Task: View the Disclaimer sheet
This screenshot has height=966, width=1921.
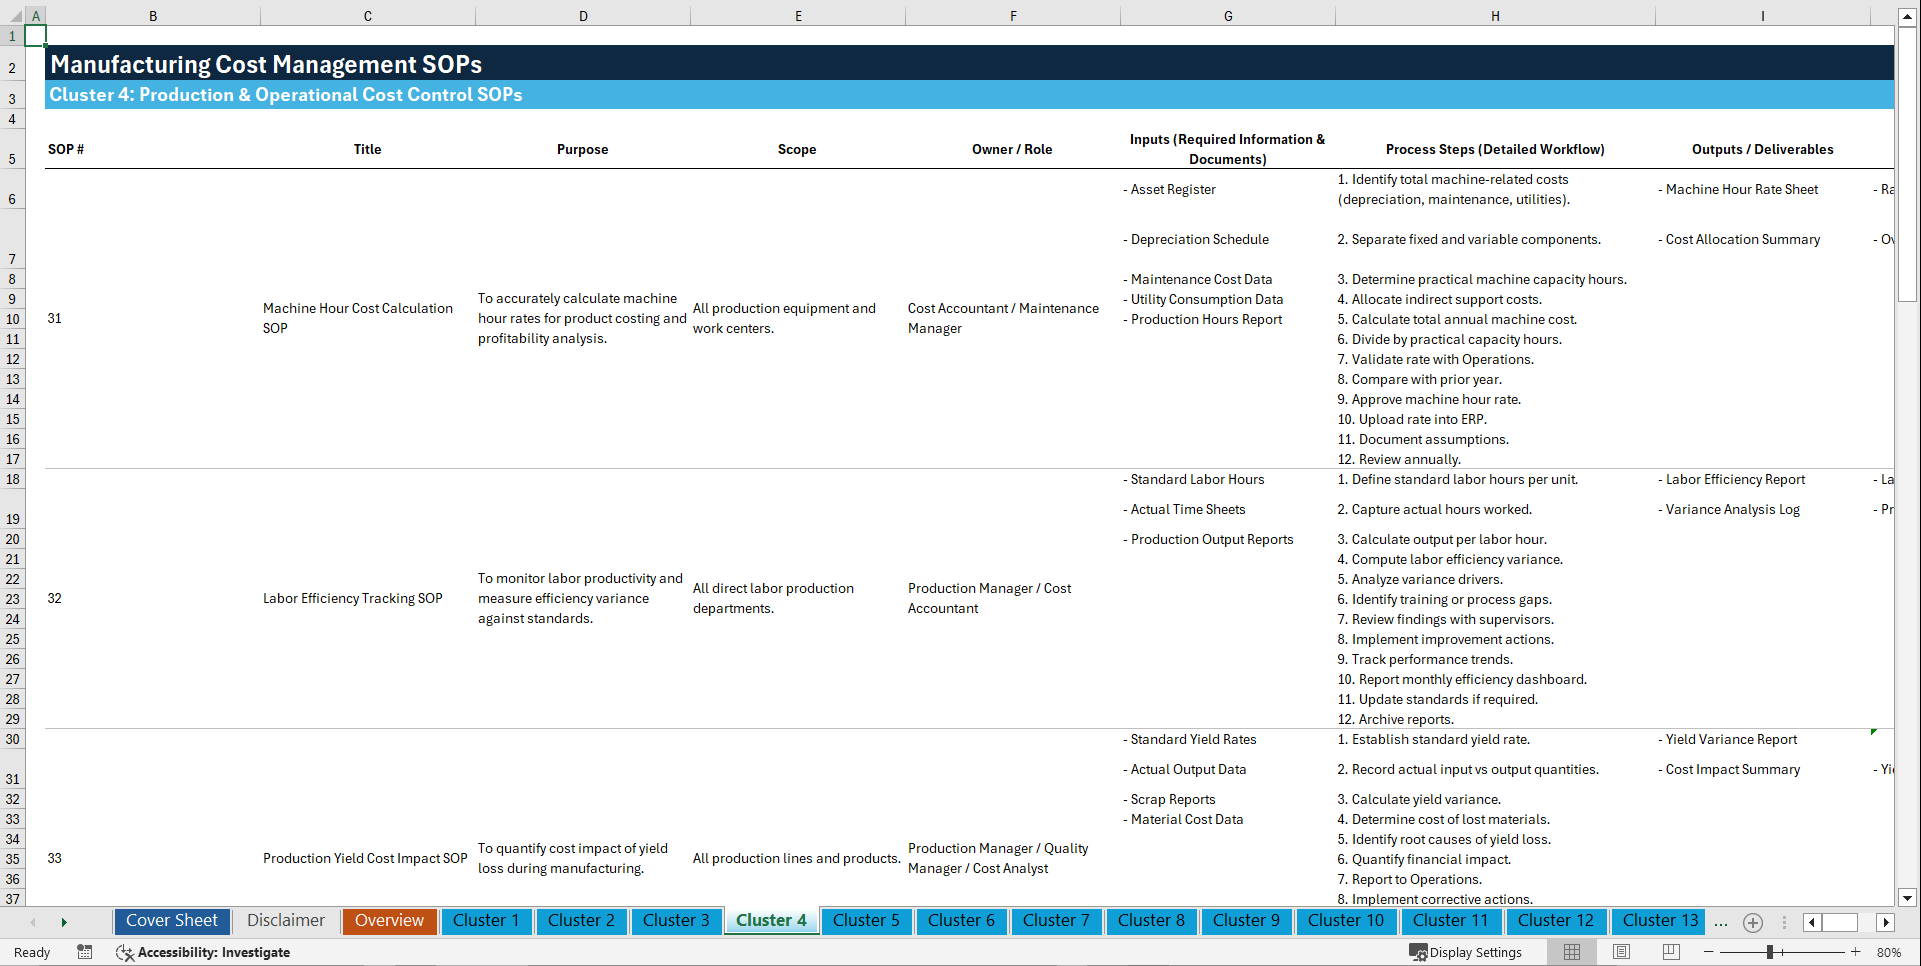Action: coord(285,920)
